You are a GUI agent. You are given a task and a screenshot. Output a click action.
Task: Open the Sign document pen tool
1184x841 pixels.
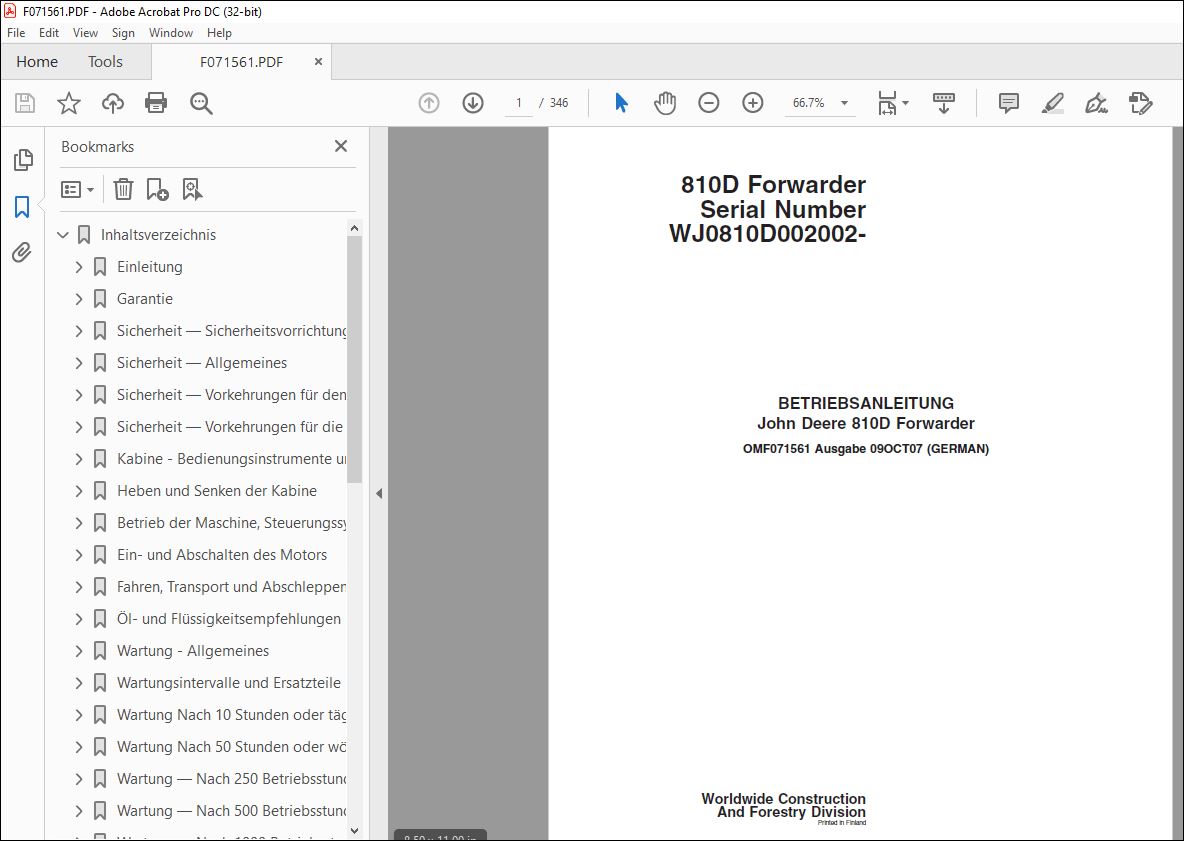point(1096,103)
